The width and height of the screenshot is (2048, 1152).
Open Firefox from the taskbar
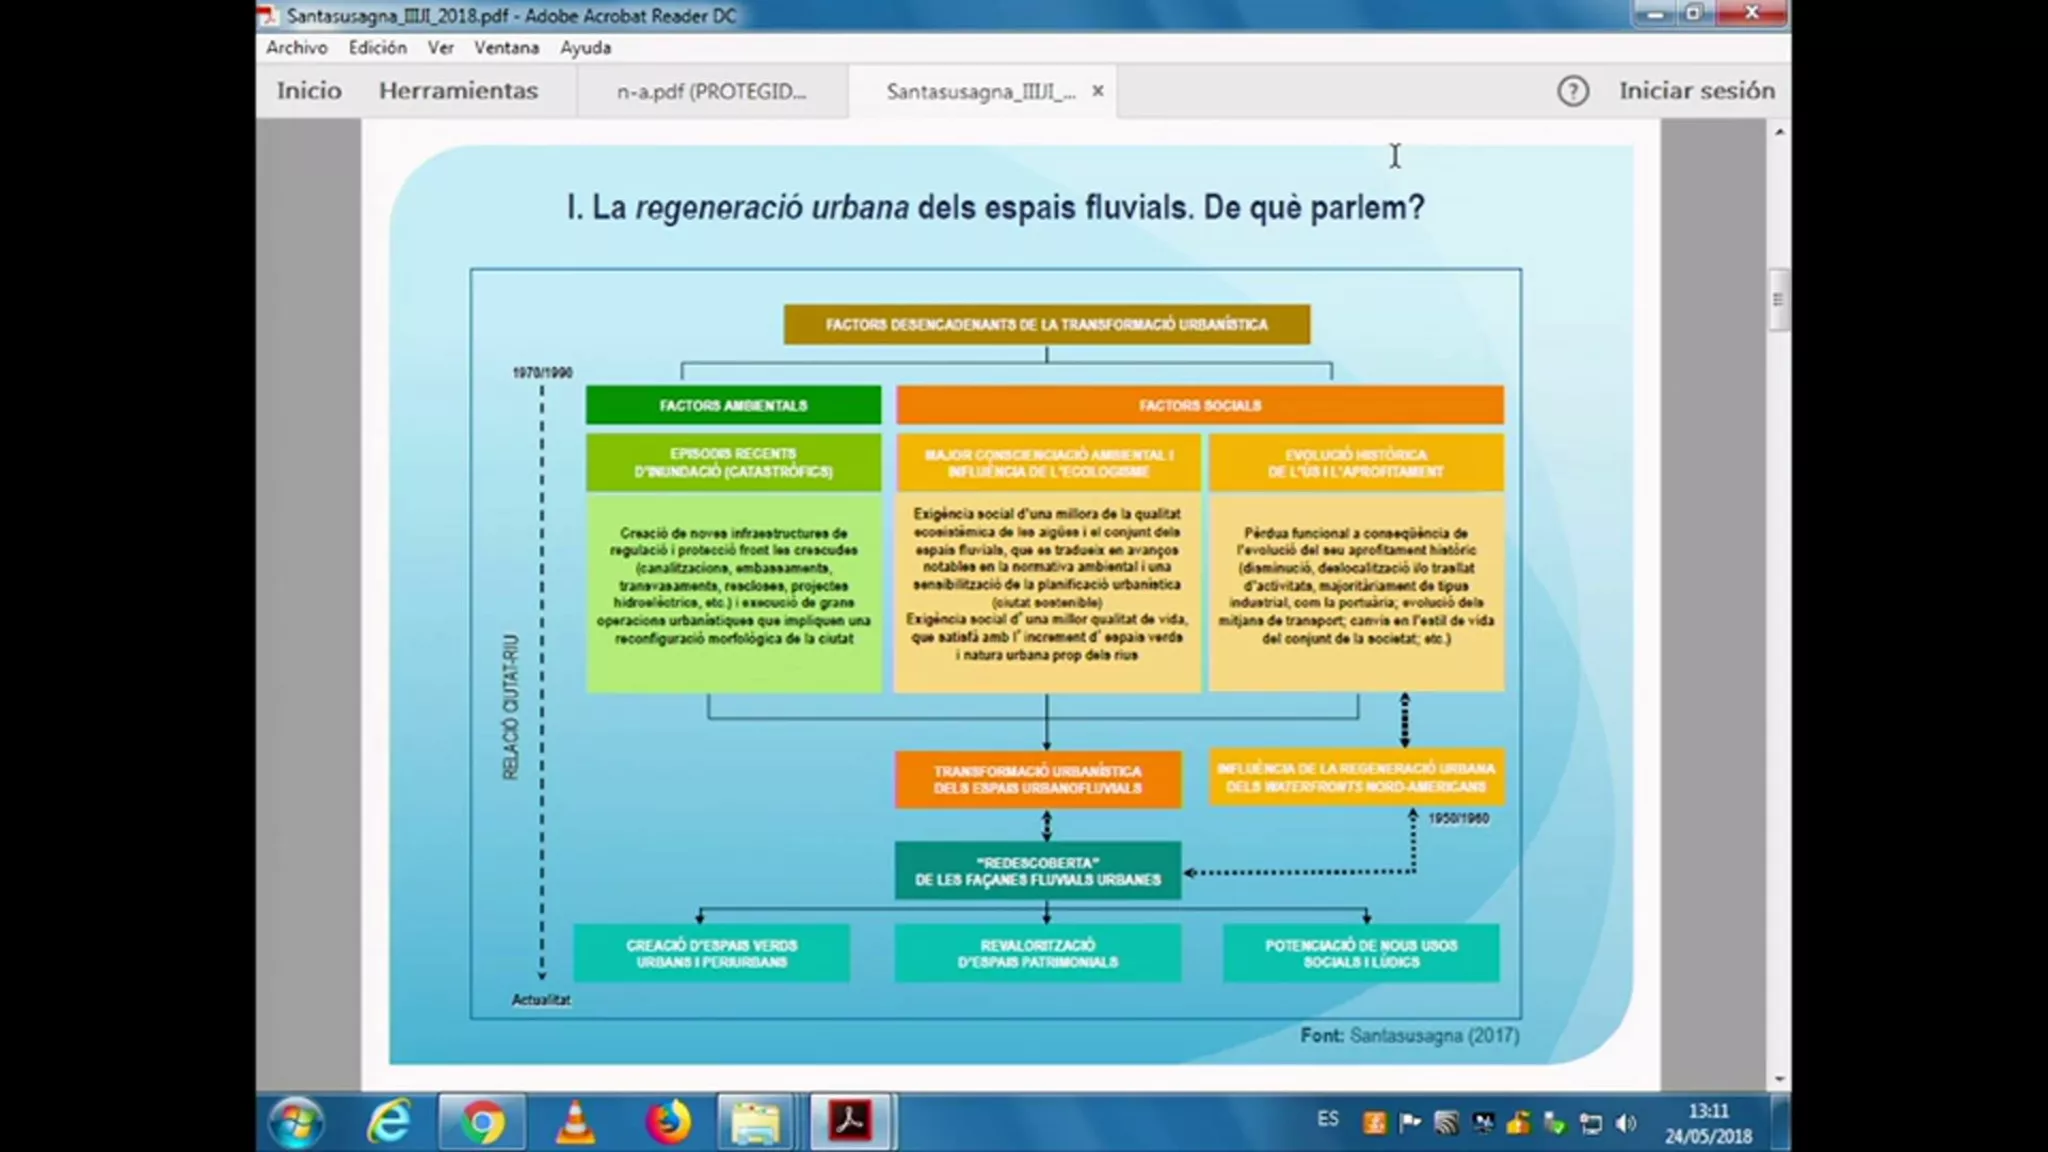(x=668, y=1122)
